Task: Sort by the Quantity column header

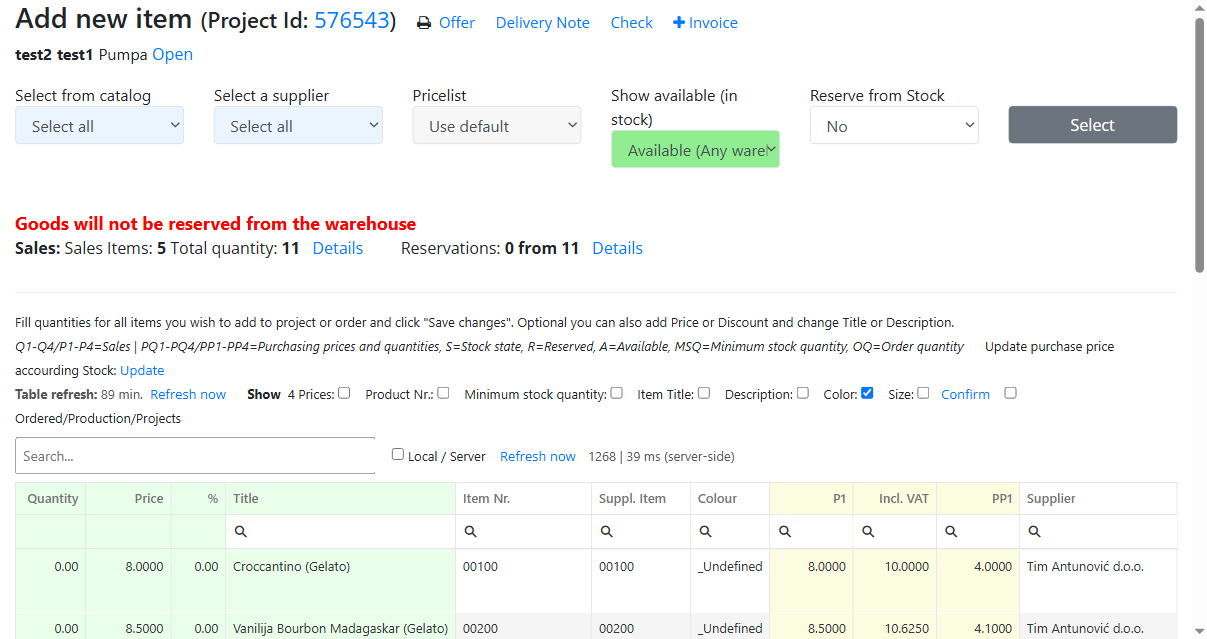Action: coord(51,498)
